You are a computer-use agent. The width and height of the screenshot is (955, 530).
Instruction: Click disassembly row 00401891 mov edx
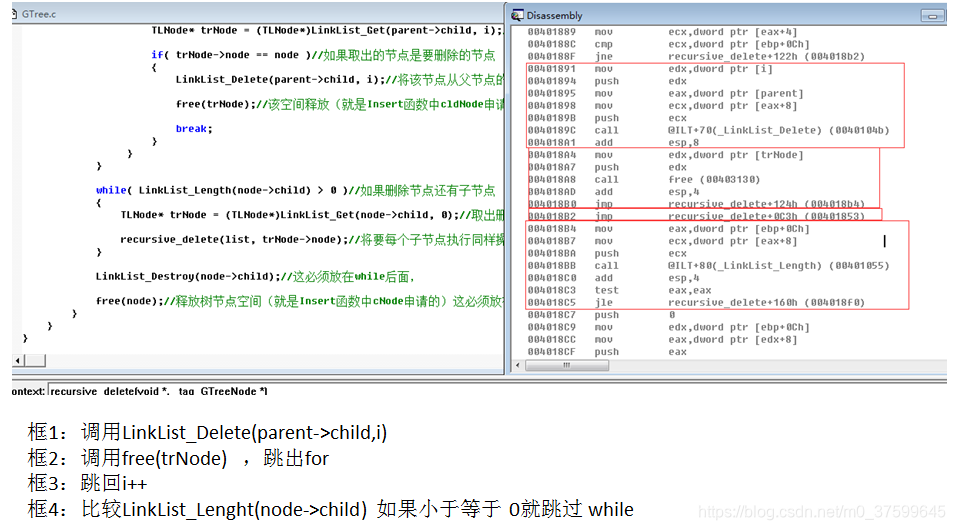(650, 69)
